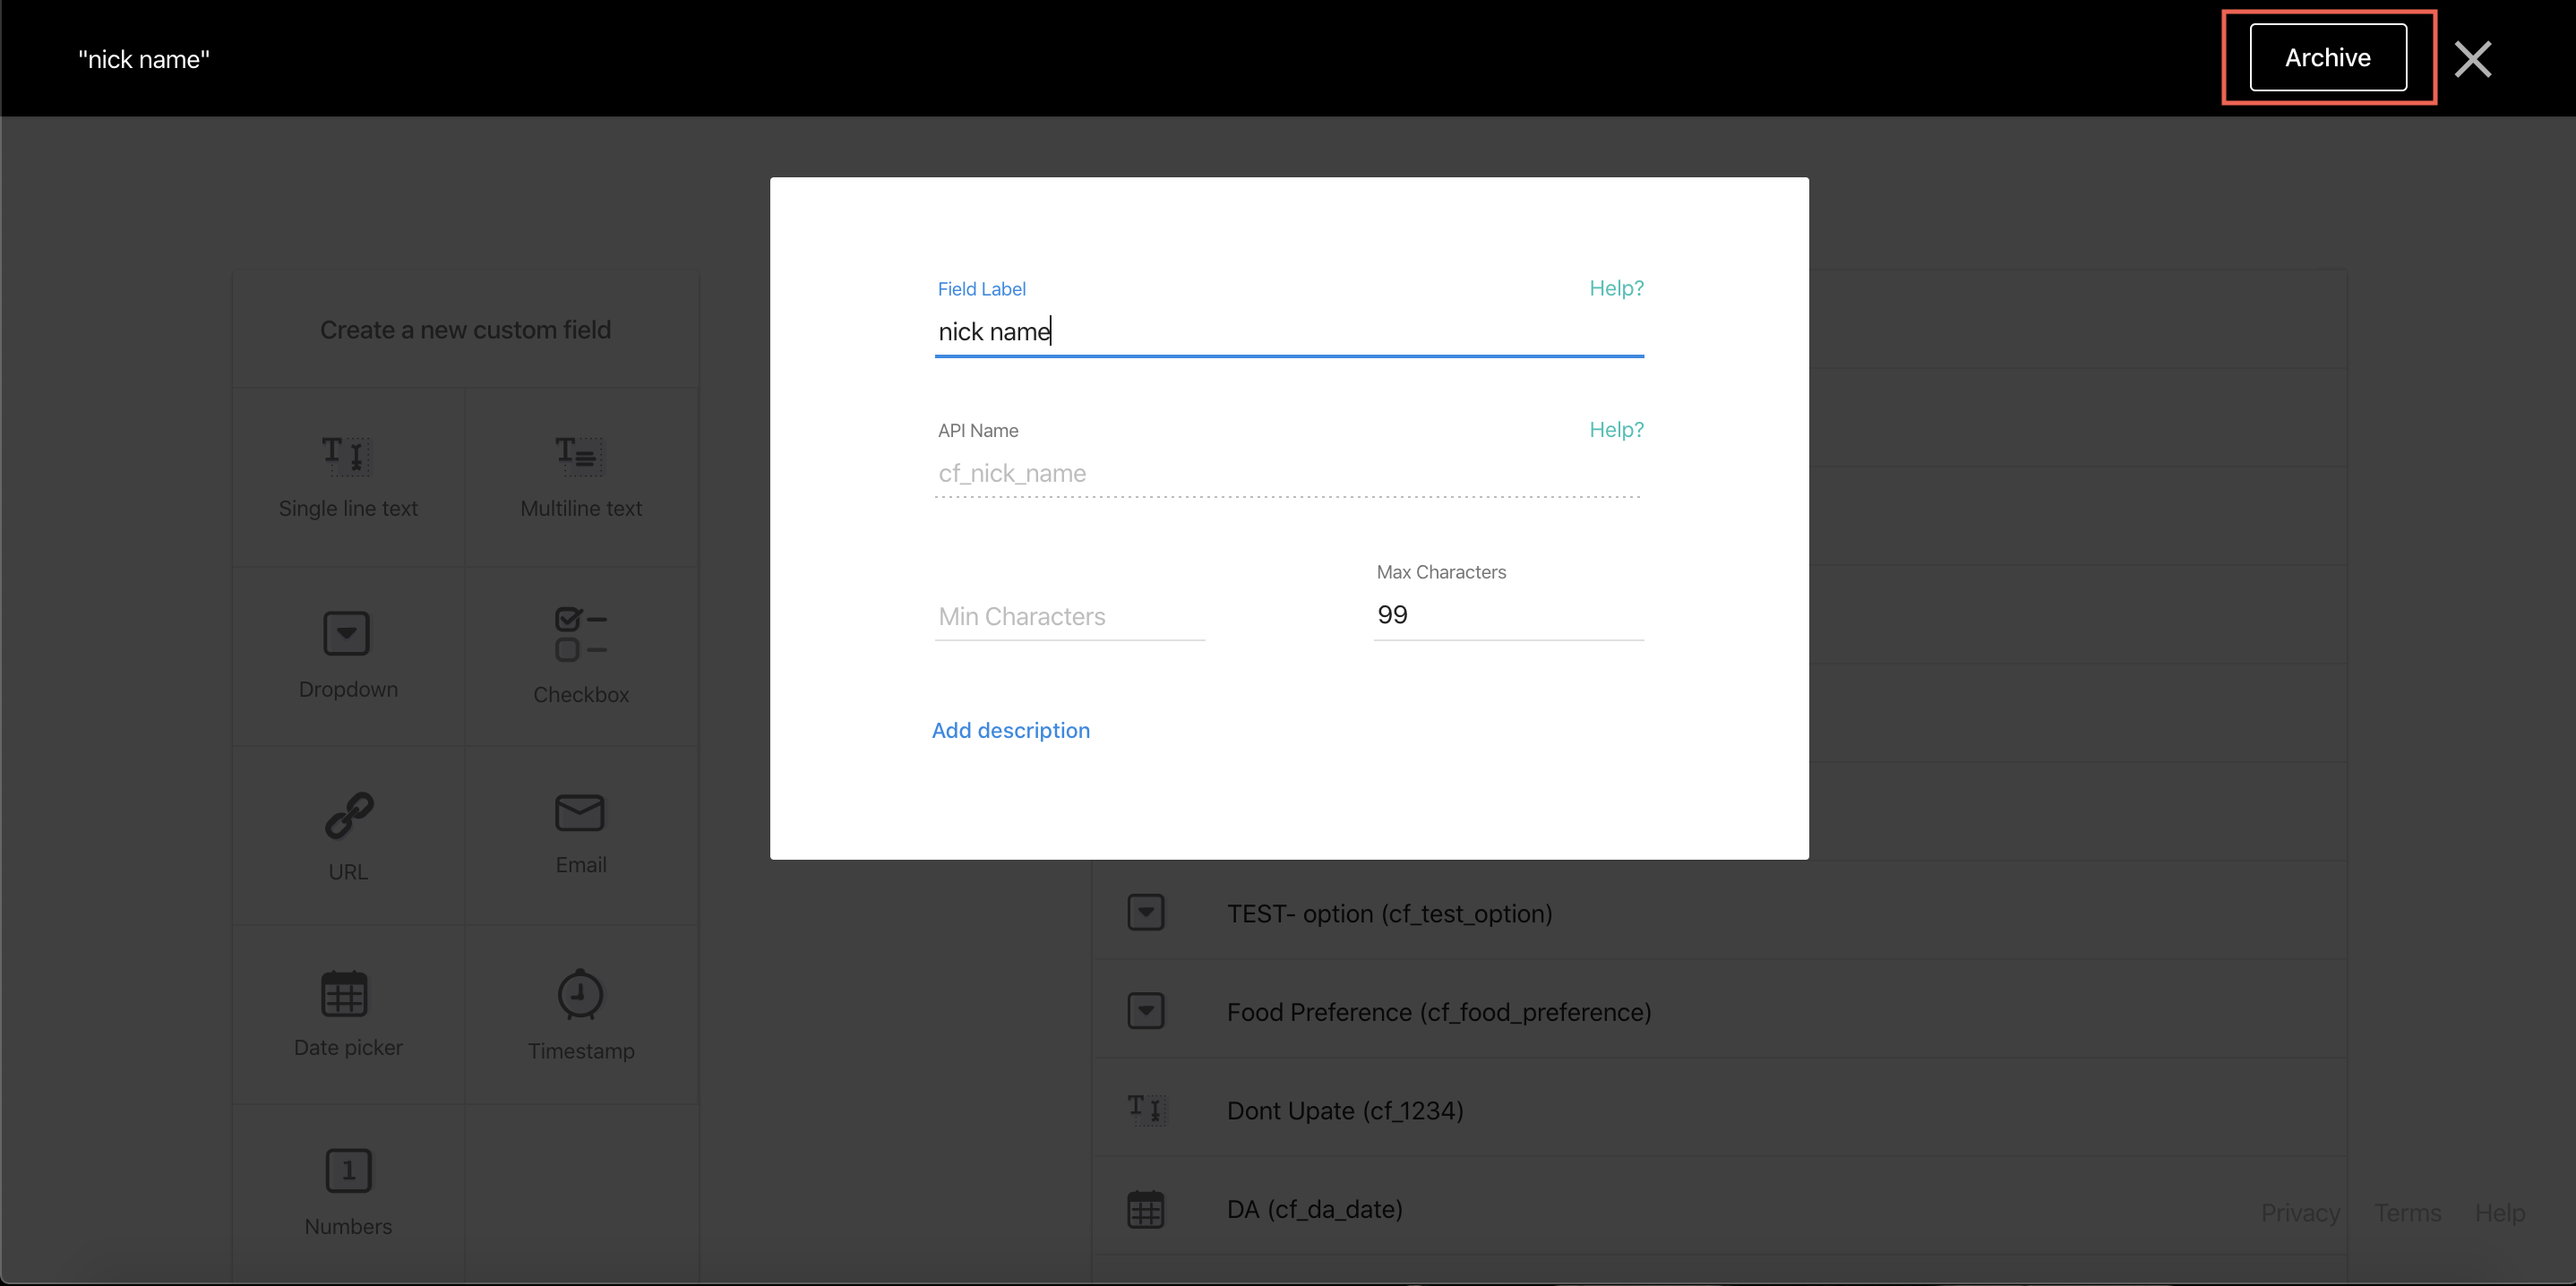Select the Single line text field type
Image resolution: width=2576 pixels, height=1286 pixels.
coord(347,456)
